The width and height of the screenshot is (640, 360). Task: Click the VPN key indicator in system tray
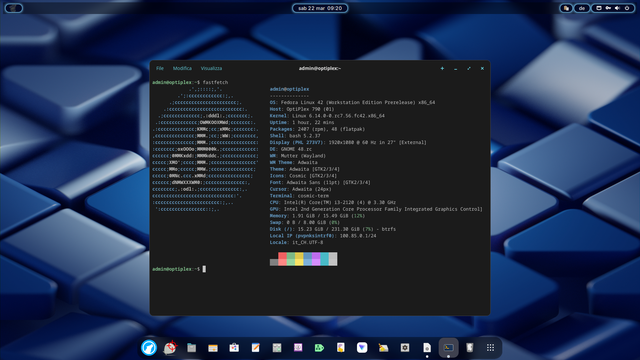608,8
